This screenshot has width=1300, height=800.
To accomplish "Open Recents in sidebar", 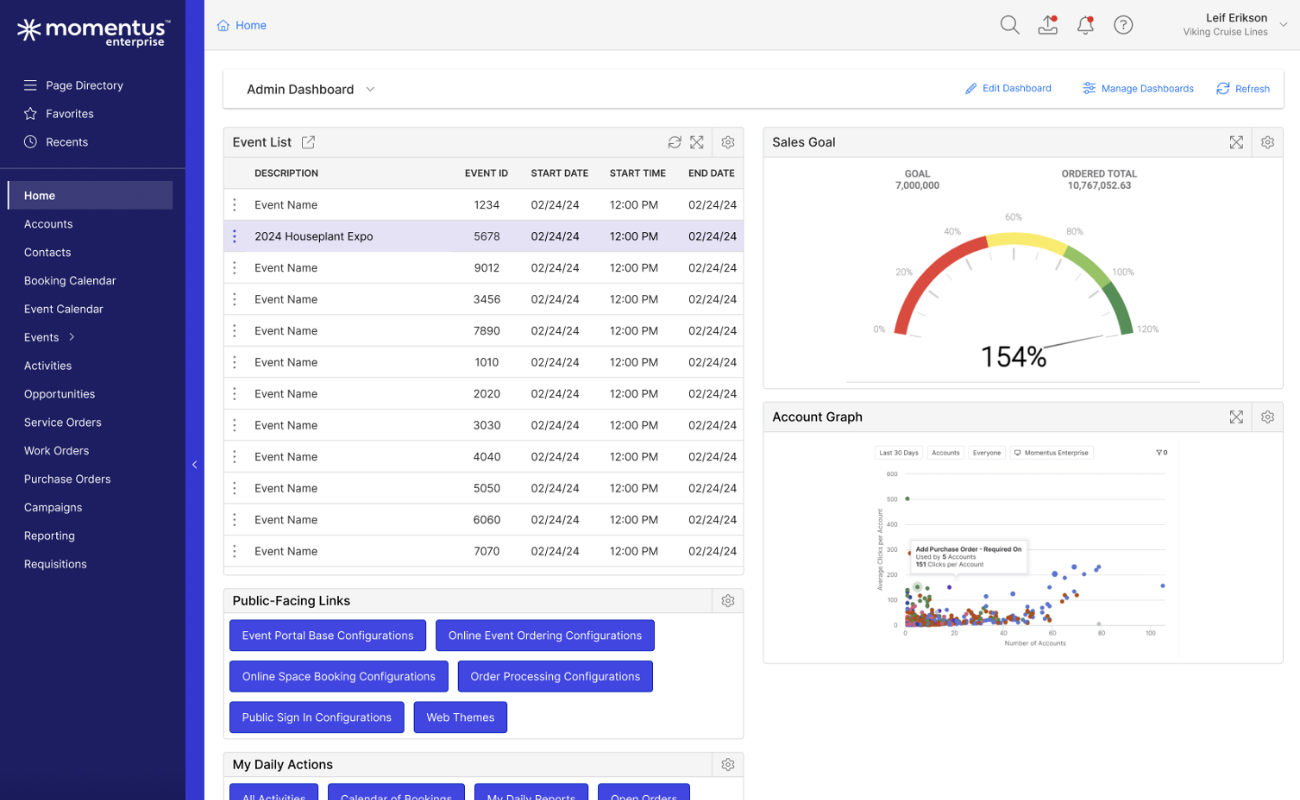I will click(x=56, y=142).
